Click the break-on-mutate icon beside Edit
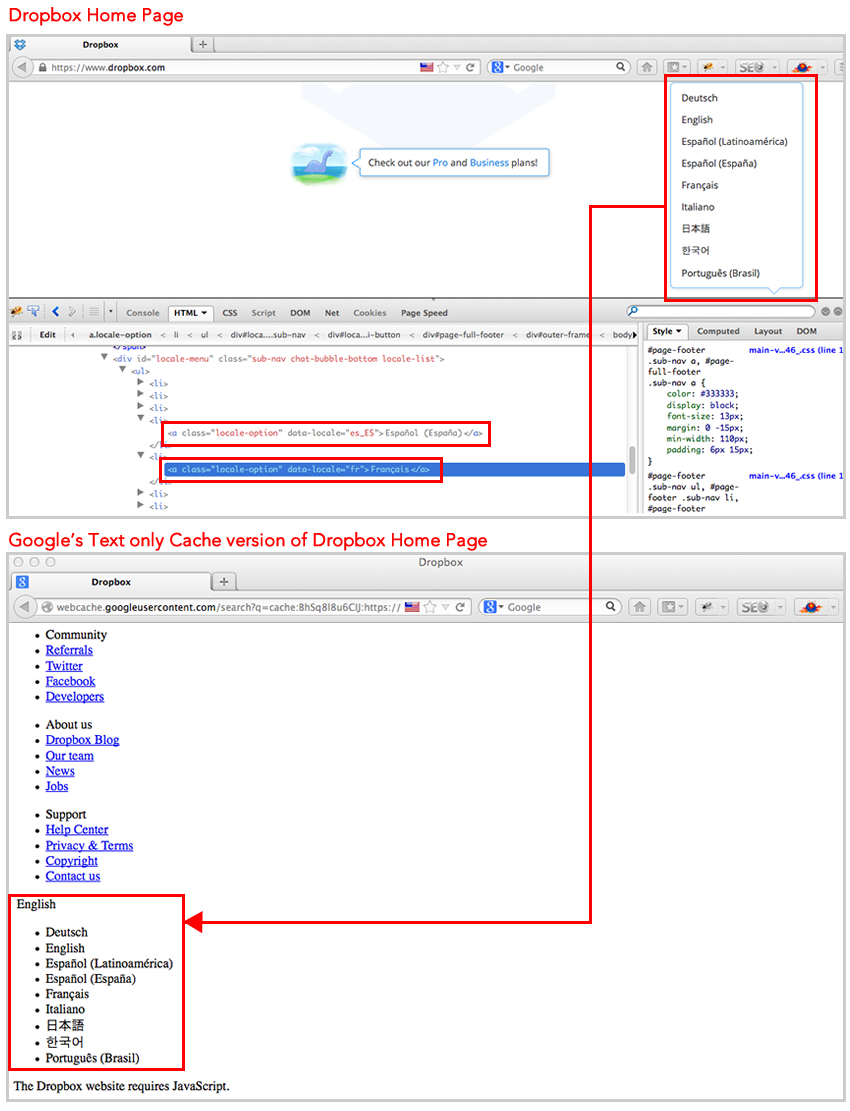This screenshot has height=1111, width=850. click(17, 334)
